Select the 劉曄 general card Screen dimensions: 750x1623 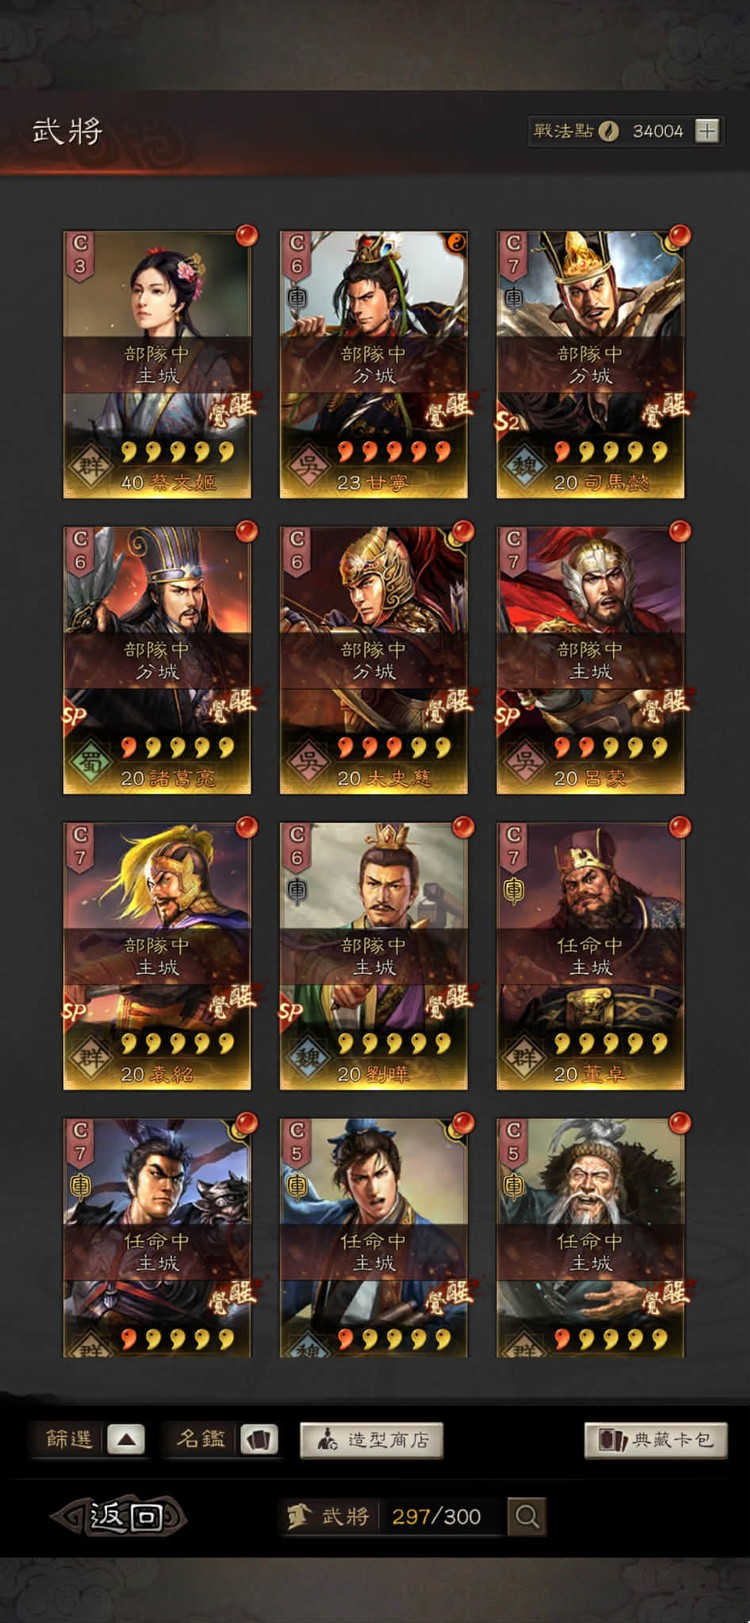click(x=374, y=956)
